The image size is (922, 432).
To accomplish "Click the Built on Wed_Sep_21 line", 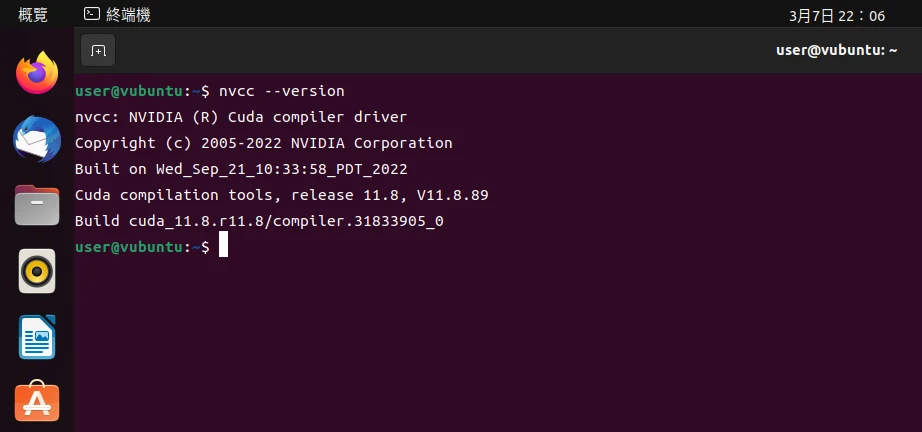I will tap(241, 169).
